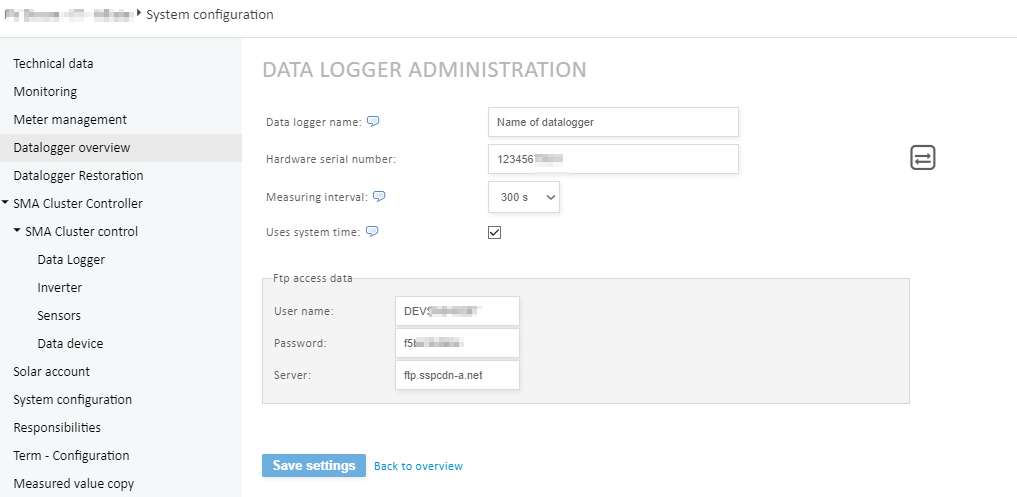Screen dimensions: 1017x497
Task: Select the FTP Server field
Action: pos(457,375)
